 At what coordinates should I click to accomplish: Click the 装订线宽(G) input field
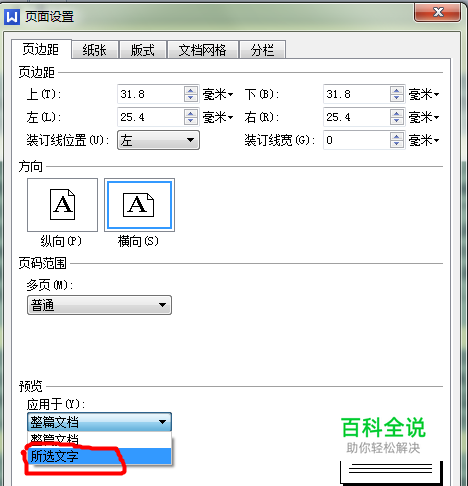(357, 140)
